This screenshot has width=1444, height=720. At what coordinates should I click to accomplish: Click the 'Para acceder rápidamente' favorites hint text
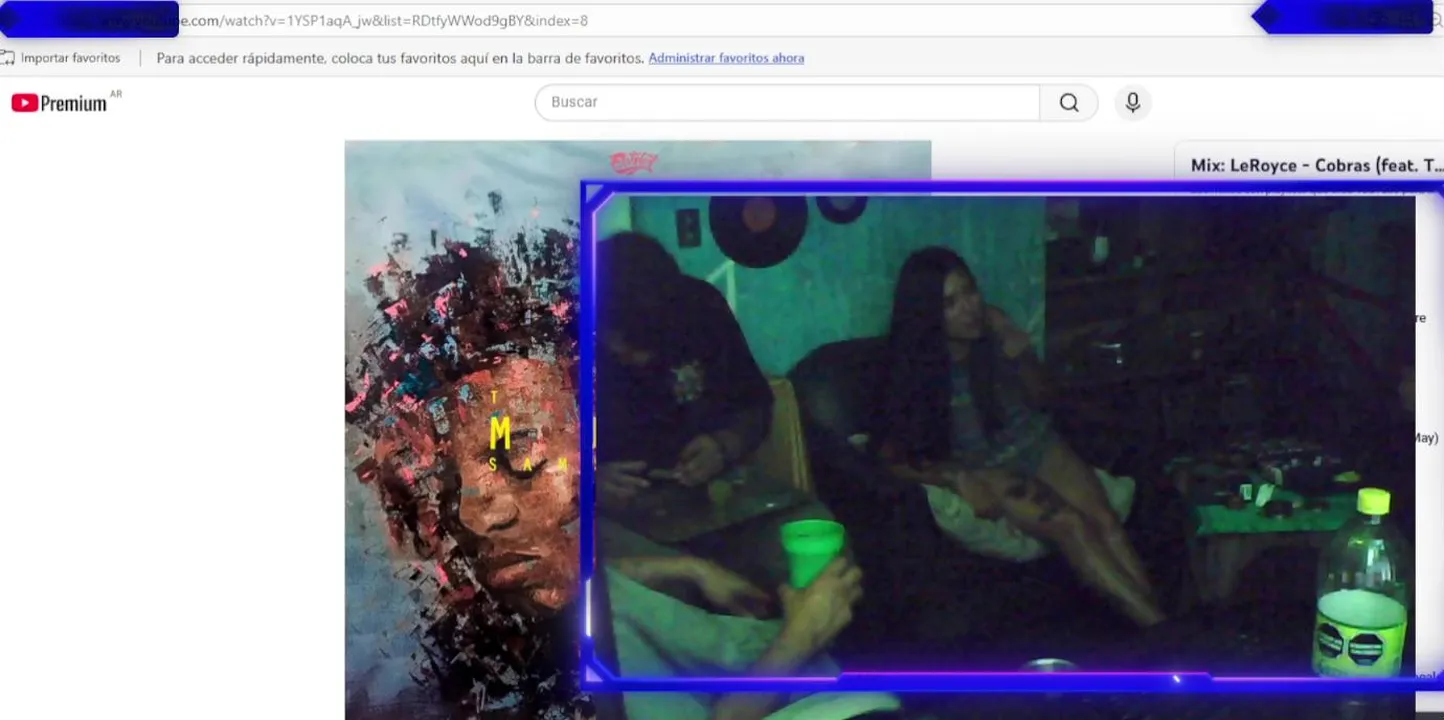coord(400,58)
